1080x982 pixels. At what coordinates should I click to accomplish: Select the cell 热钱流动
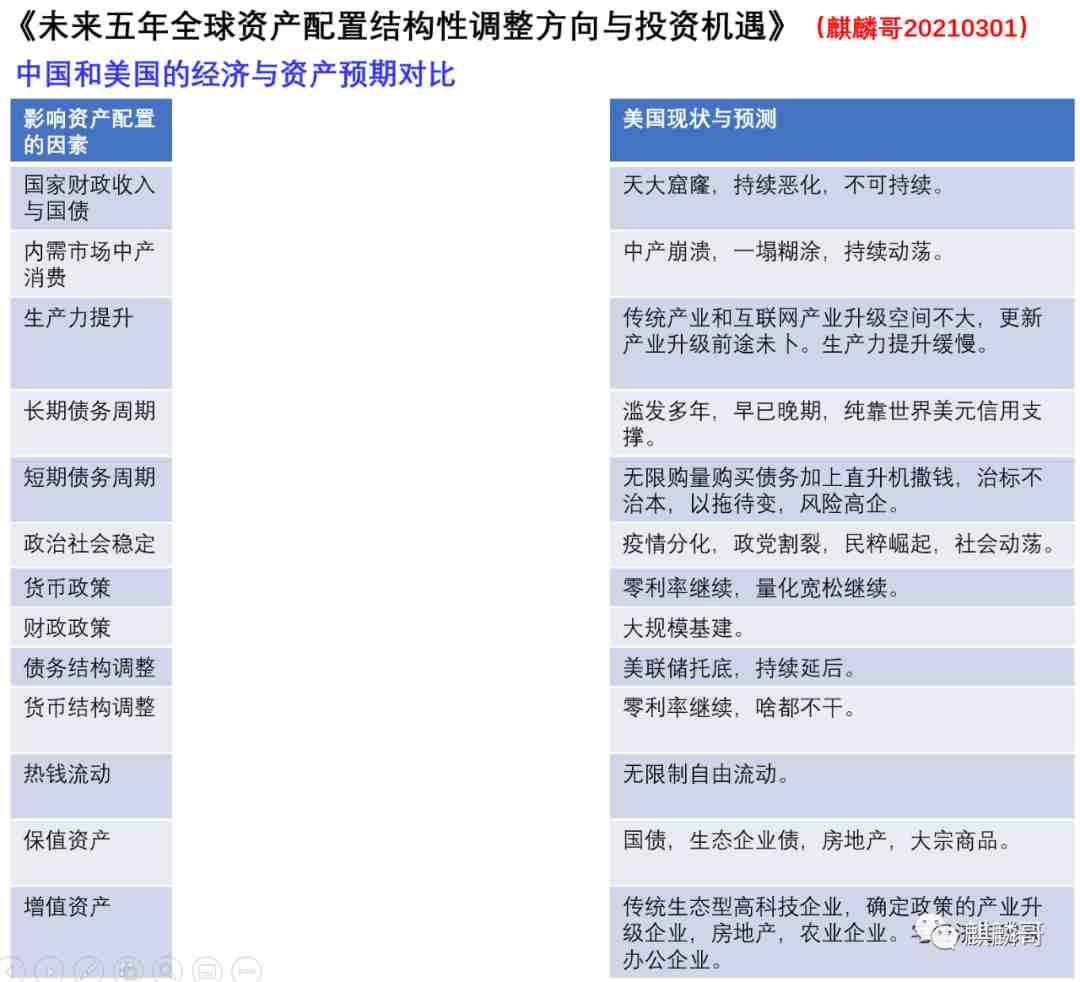(91, 786)
